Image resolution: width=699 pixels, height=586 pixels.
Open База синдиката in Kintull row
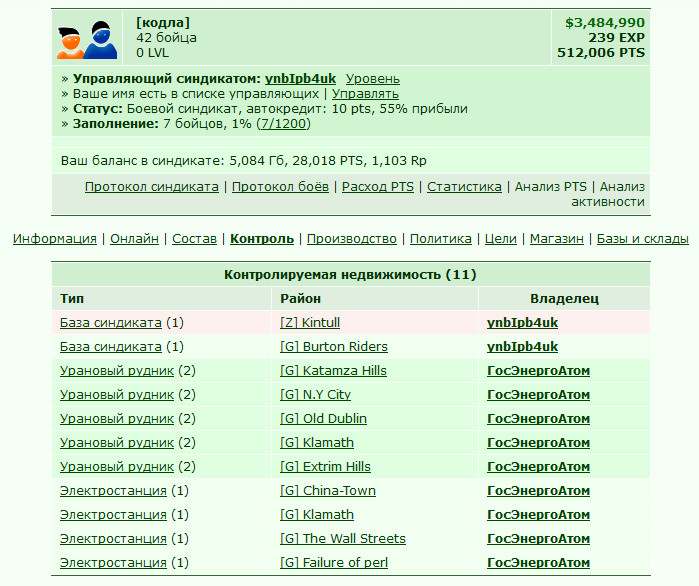(x=111, y=323)
